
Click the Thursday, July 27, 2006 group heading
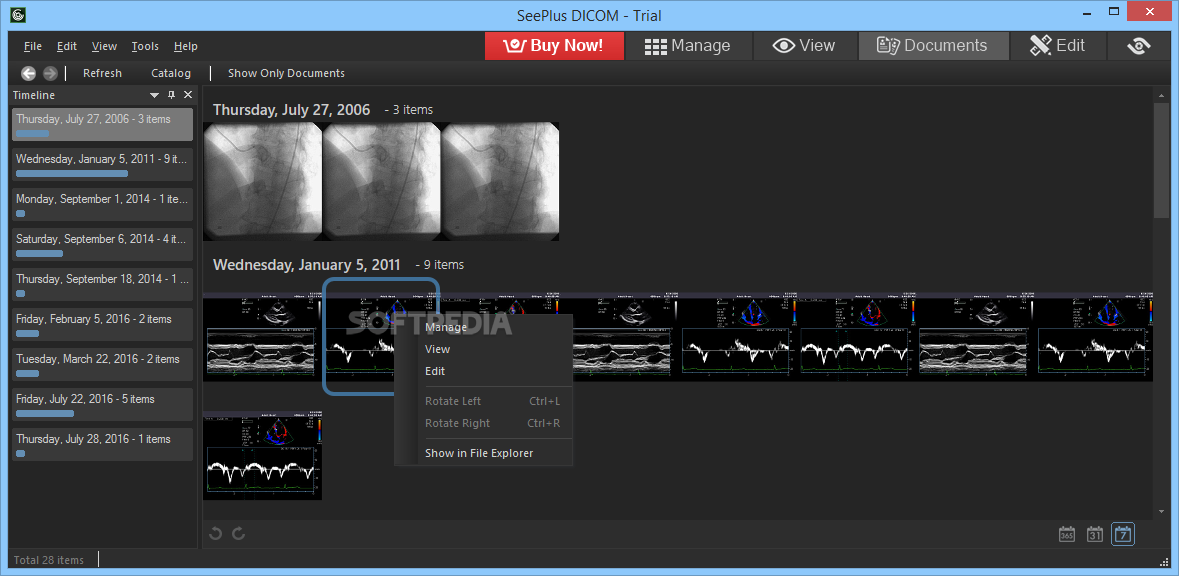[x=292, y=110]
